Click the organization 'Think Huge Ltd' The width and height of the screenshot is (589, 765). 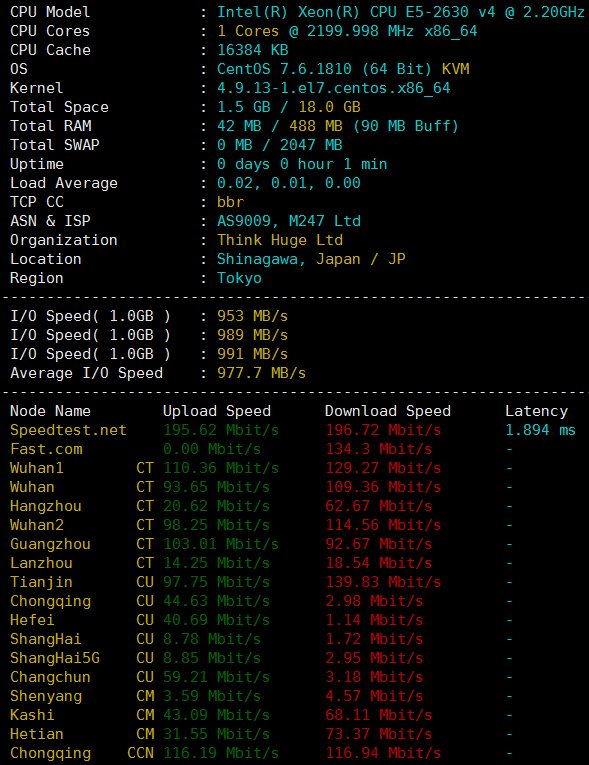click(x=280, y=241)
